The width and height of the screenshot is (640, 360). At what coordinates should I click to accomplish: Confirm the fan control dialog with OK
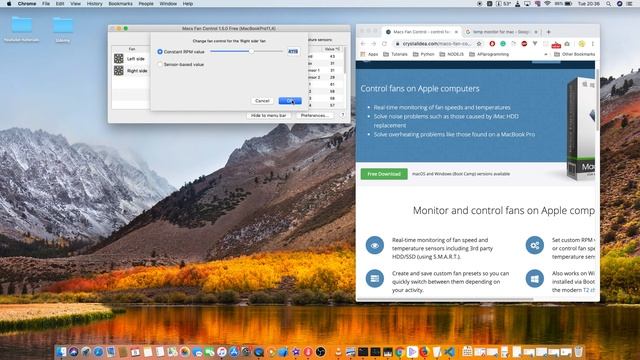click(x=290, y=100)
